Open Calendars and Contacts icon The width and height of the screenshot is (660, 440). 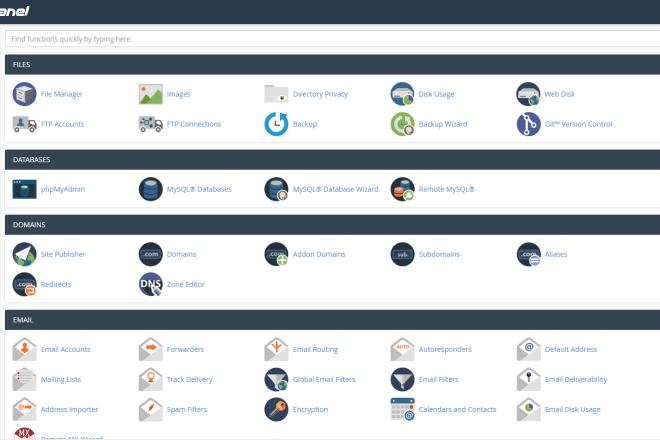pyautogui.click(x=402, y=409)
